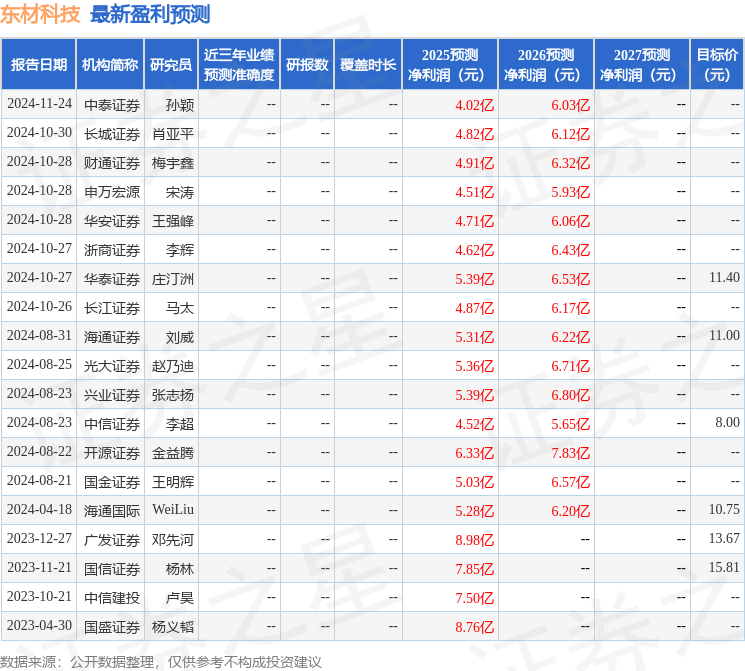Click the 6.80亿 profit value
Viewport: 745px width, 671px height.
(571, 395)
